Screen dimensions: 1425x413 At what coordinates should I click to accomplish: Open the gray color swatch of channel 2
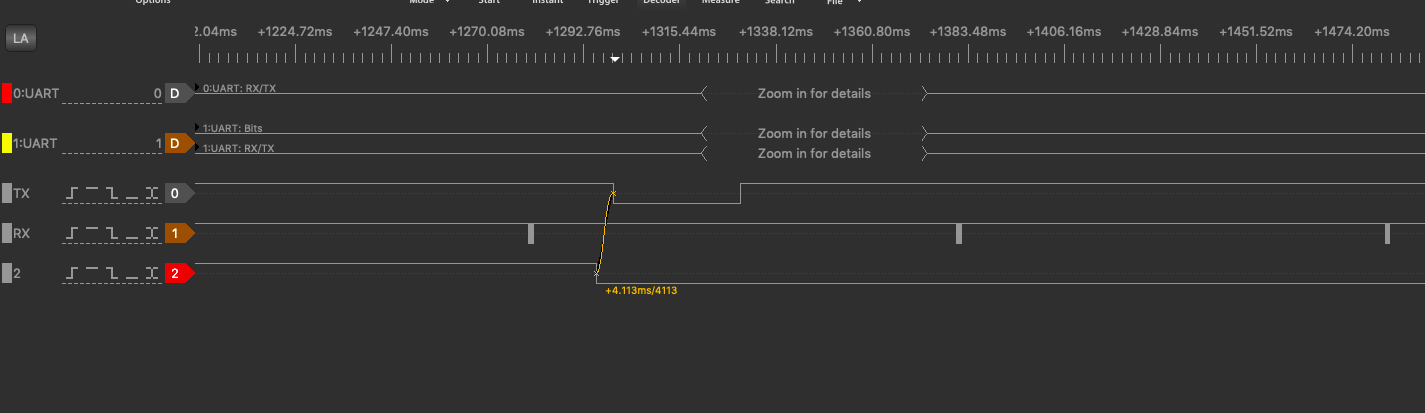7,273
